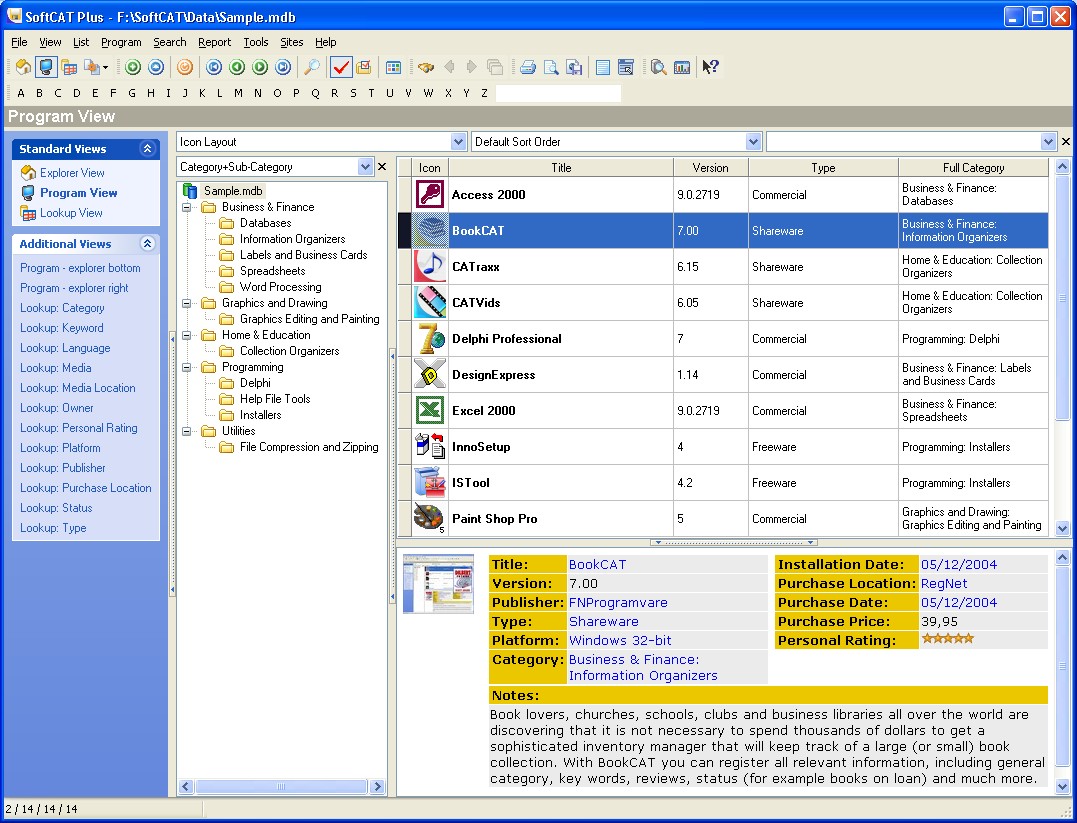Go to last record with blue arrow icon
This screenshot has width=1077, height=823.
click(283, 67)
